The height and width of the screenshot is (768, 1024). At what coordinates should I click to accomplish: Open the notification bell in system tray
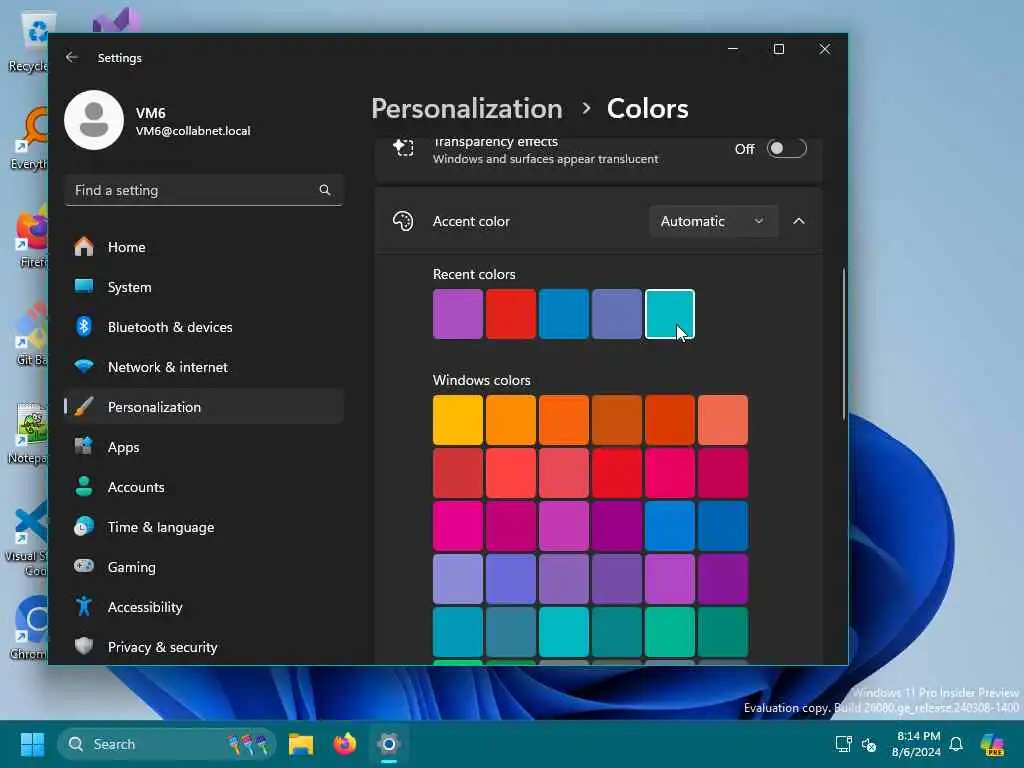[x=956, y=744]
